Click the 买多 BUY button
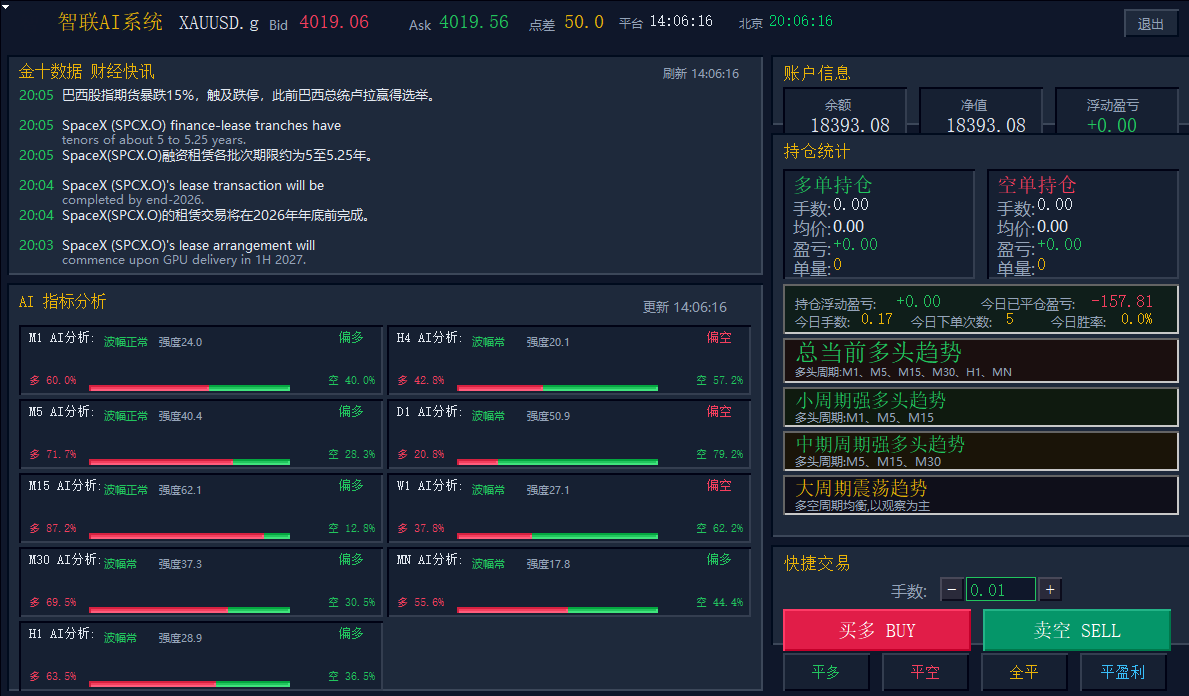The width and height of the screenshot is (1189, 696). point(877,630)
